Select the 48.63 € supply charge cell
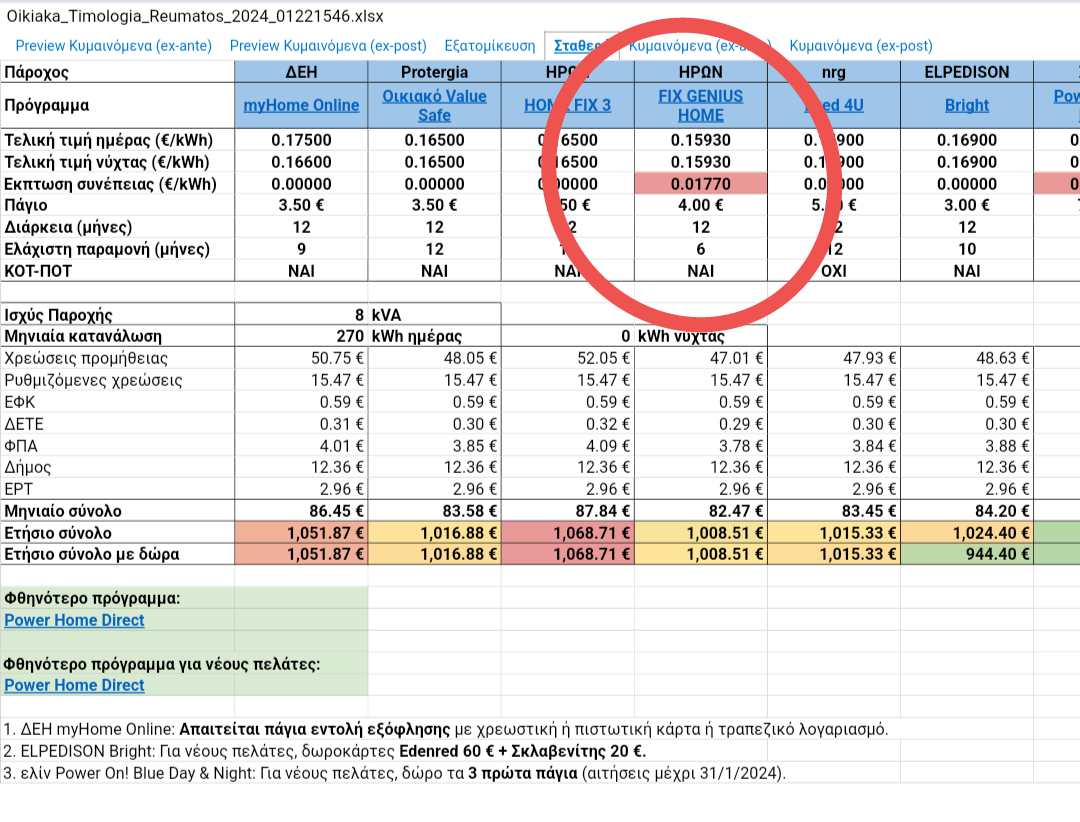 tap(967, 358)
